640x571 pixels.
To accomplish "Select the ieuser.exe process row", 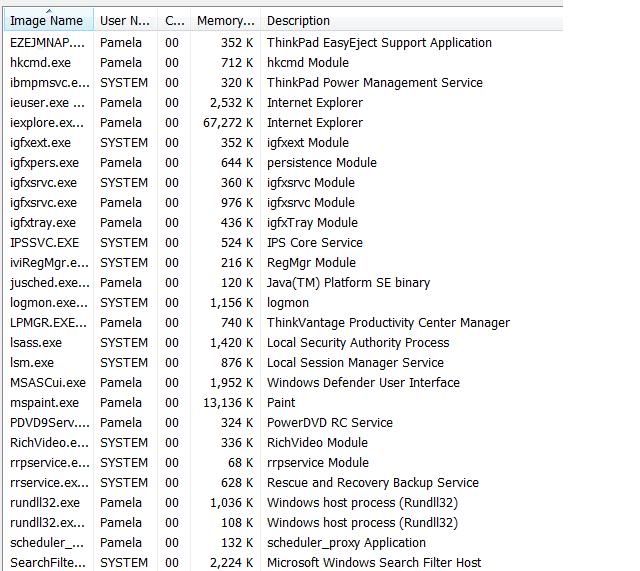I will [x=47, y=103].
